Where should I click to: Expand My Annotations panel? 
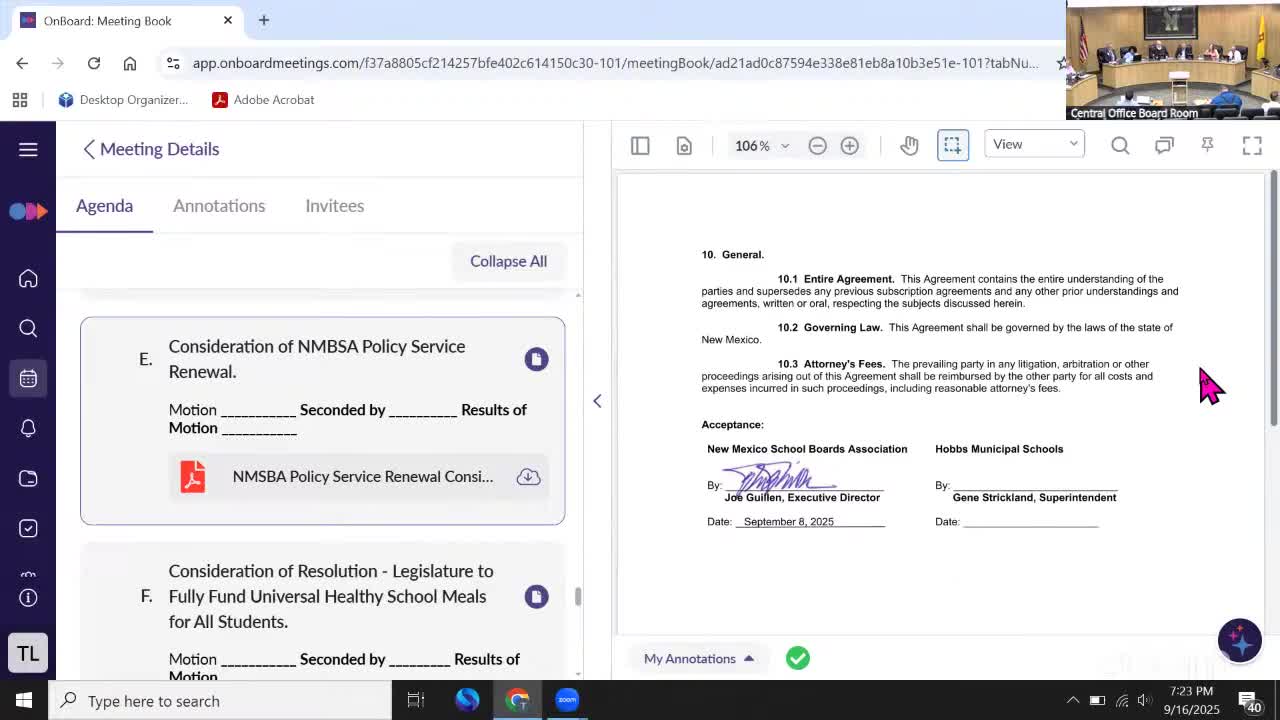tap(698, 658)
